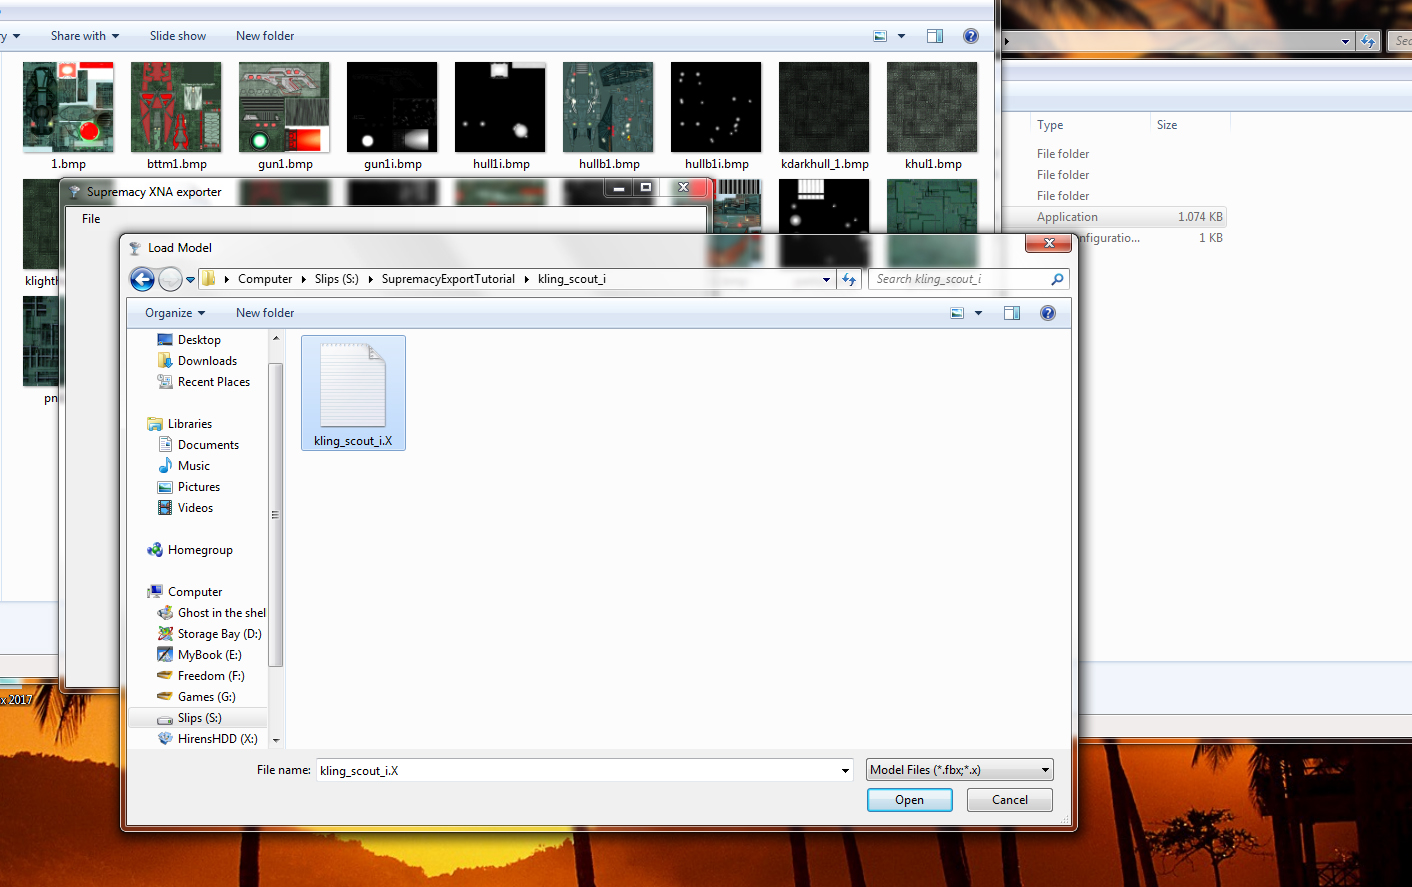
Task: Click New folder in background Explorer toolbar
Action: 265,36
